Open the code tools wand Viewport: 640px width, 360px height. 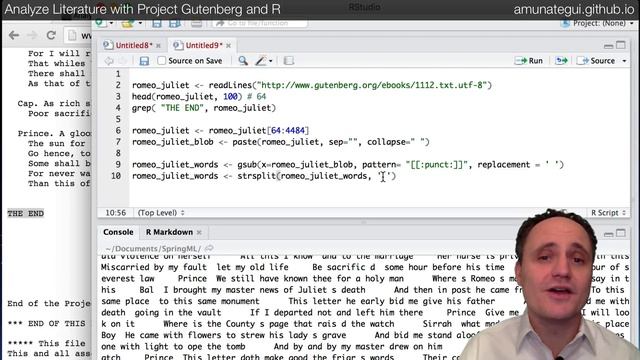click(260, 61)
